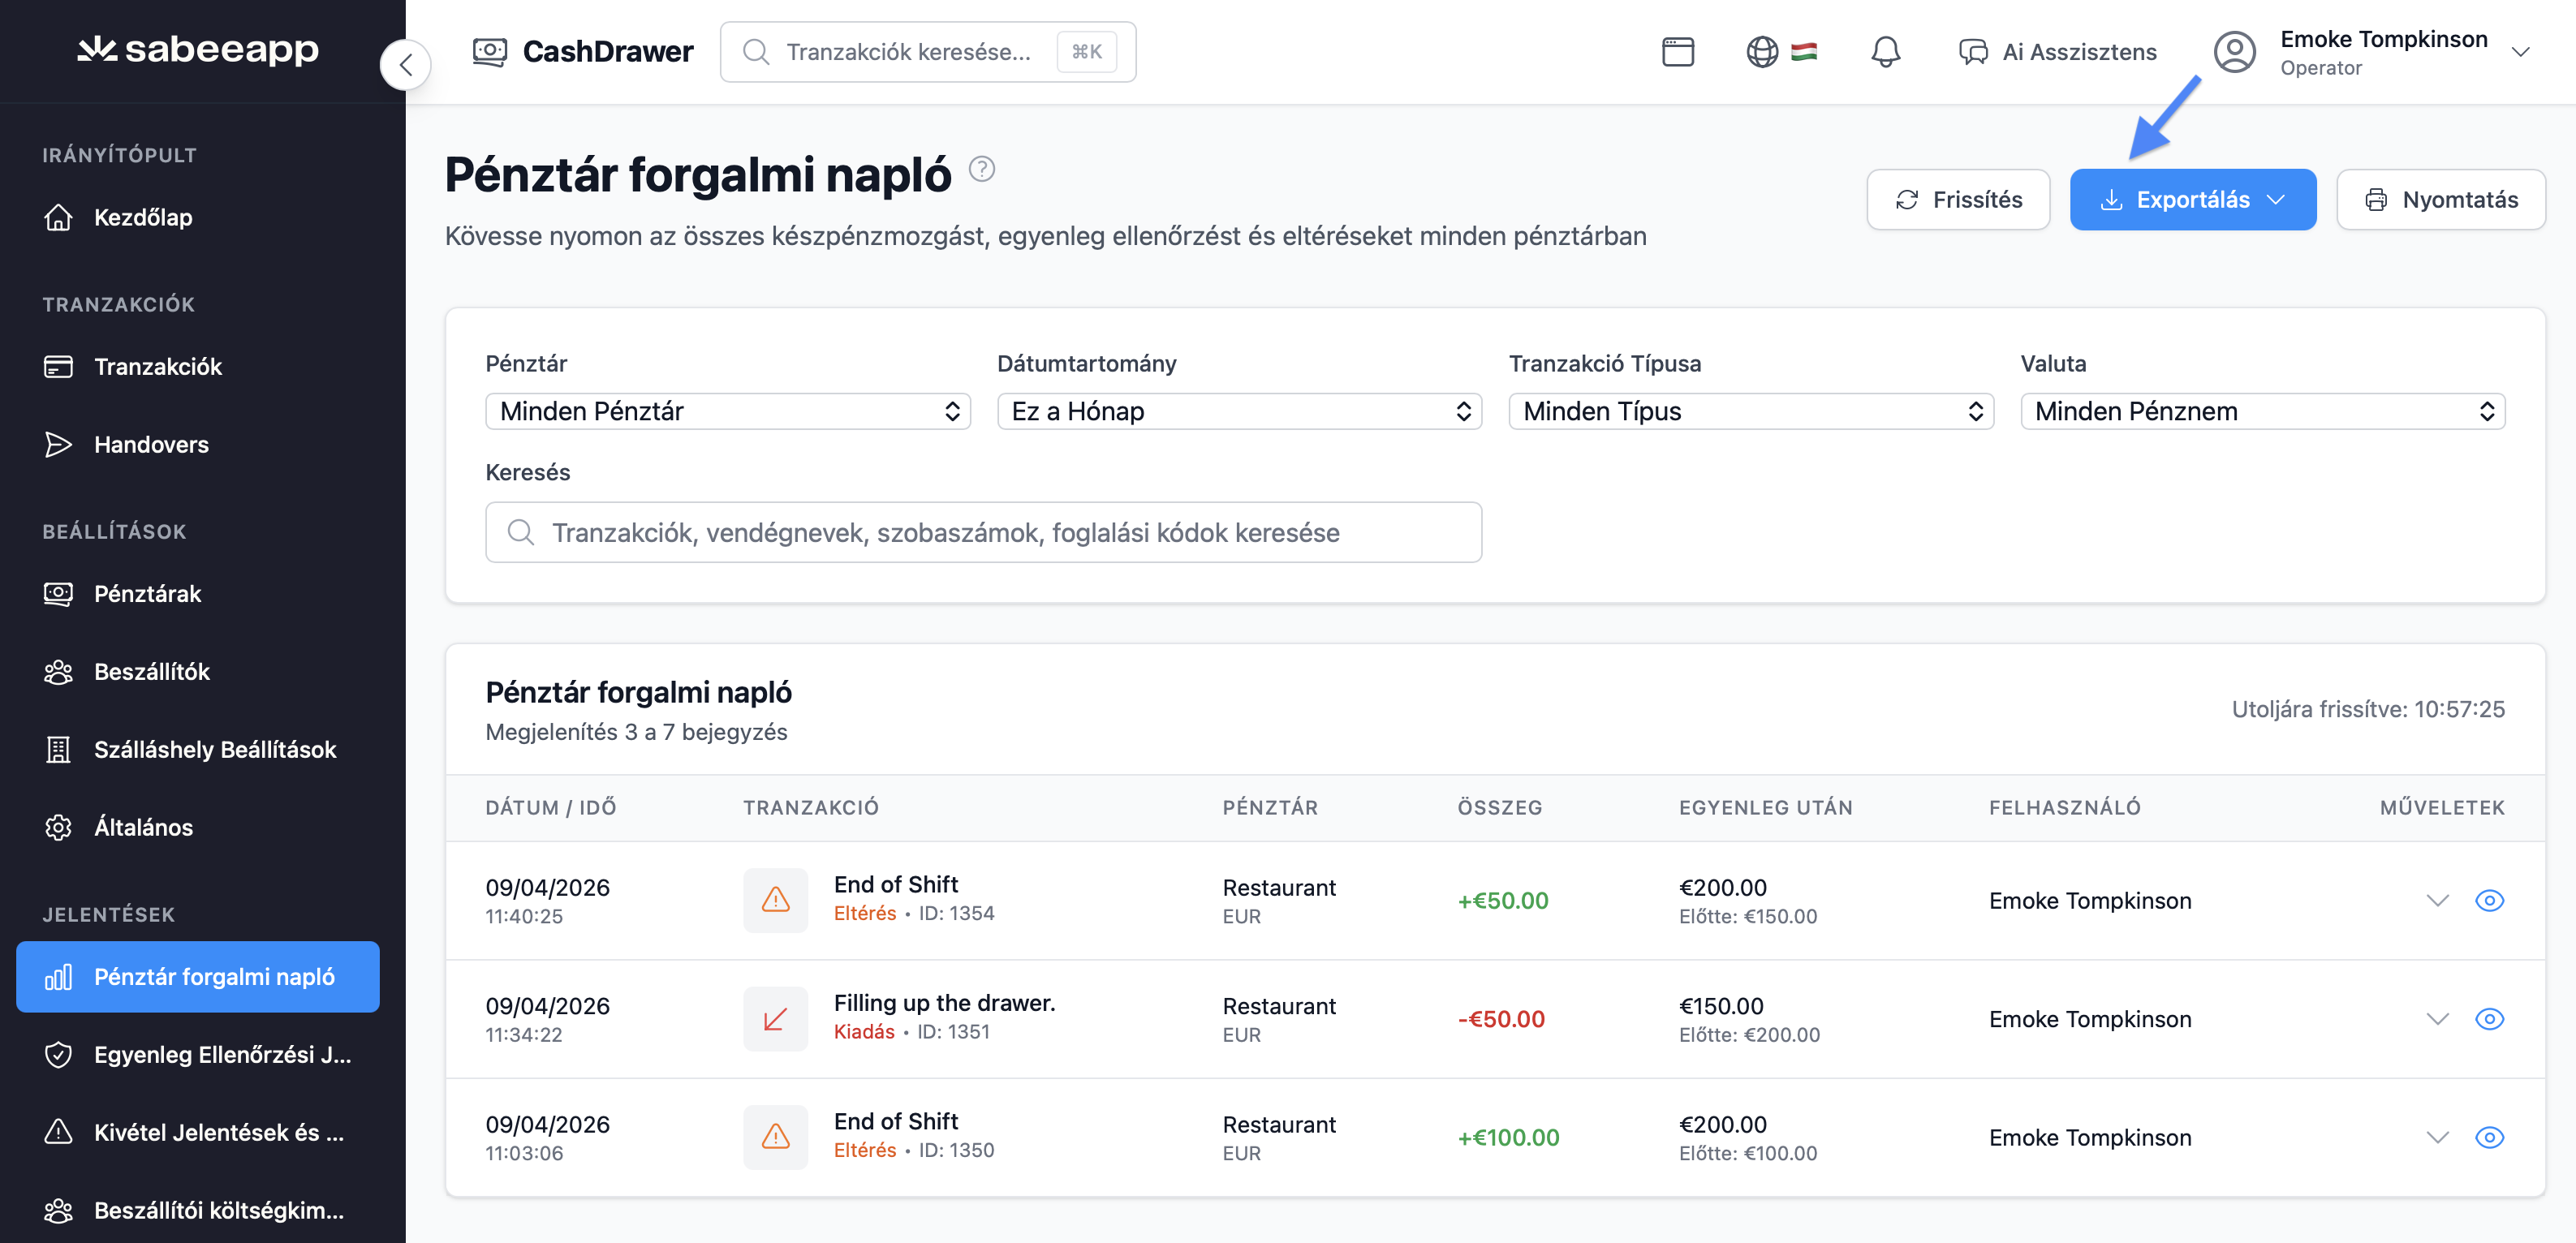Screen dimensions: 2576x1243
Task: Collapse the sidebar with arrow button
Action: pyautogui.click(x=405, y=65)
